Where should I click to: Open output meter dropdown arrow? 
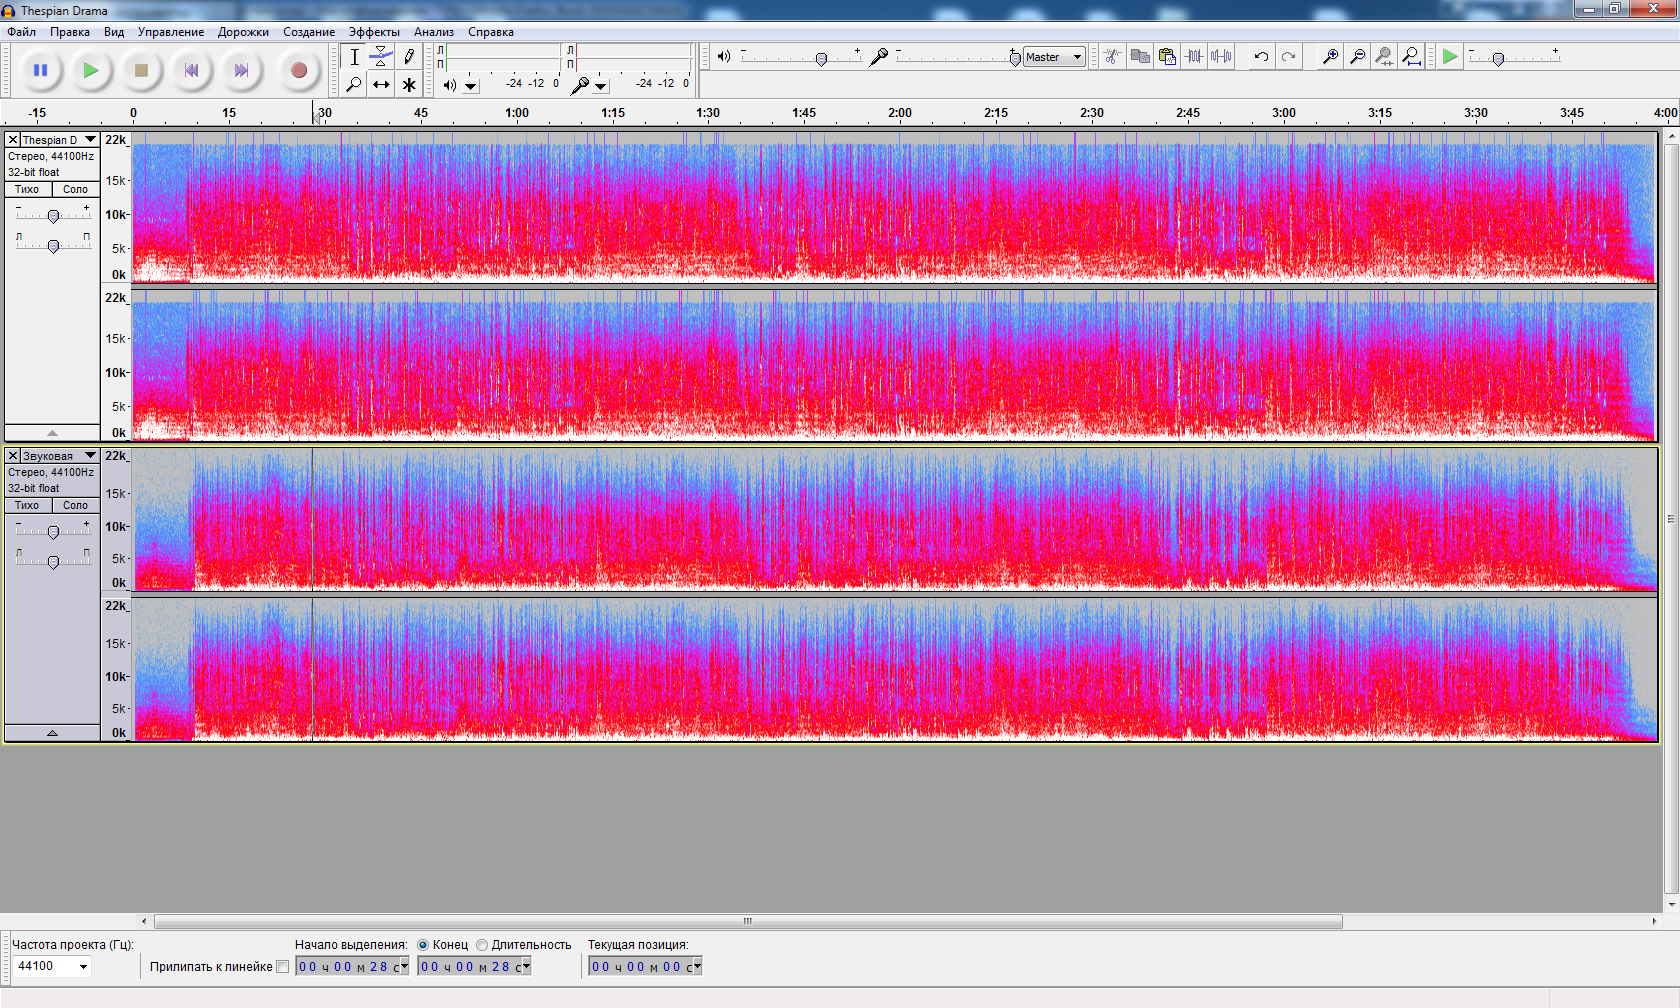click(471, 86)
